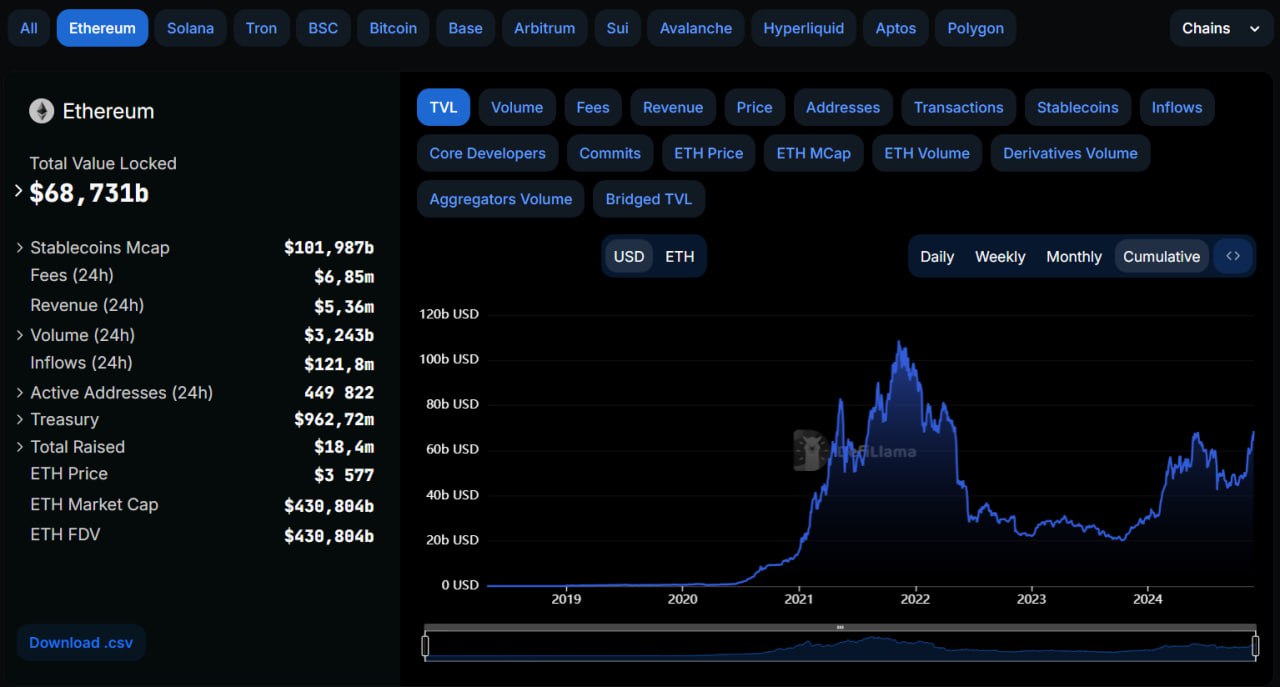Click the Ethereum logo in the left panel

(41, 111)
